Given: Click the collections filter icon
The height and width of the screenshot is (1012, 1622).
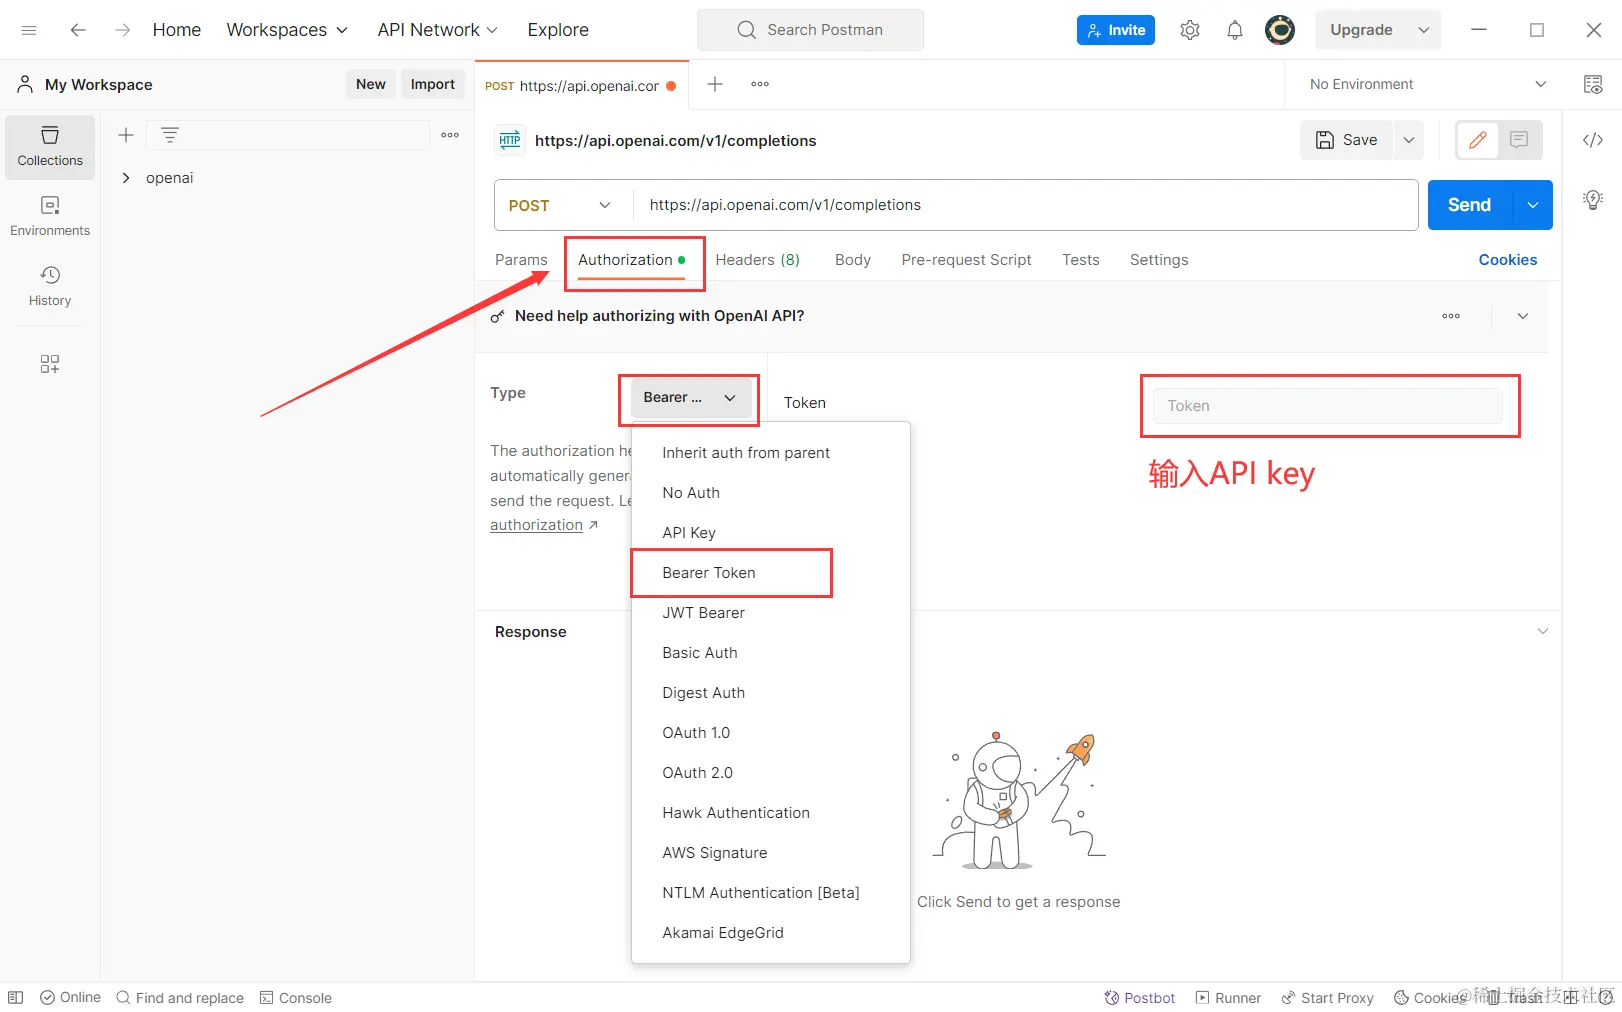Looking at the screenshot, I should coord(170,135).
